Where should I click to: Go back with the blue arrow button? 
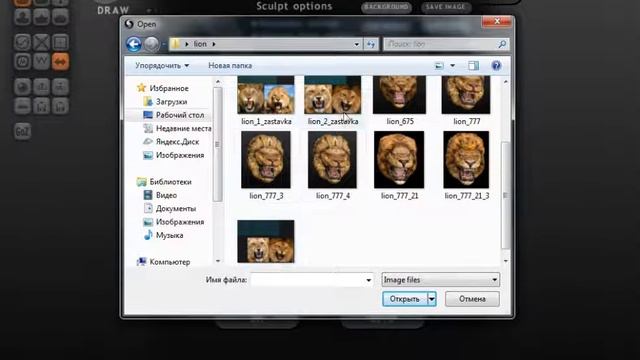(134, 44)
